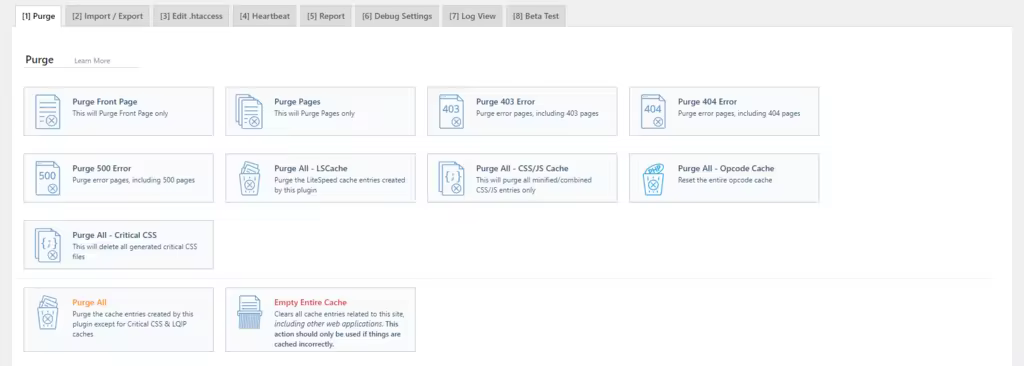The width and height of the screenshot is (1024, 366).
Task: Click the Purge Front Page title
Action: (x=104, y=102)
